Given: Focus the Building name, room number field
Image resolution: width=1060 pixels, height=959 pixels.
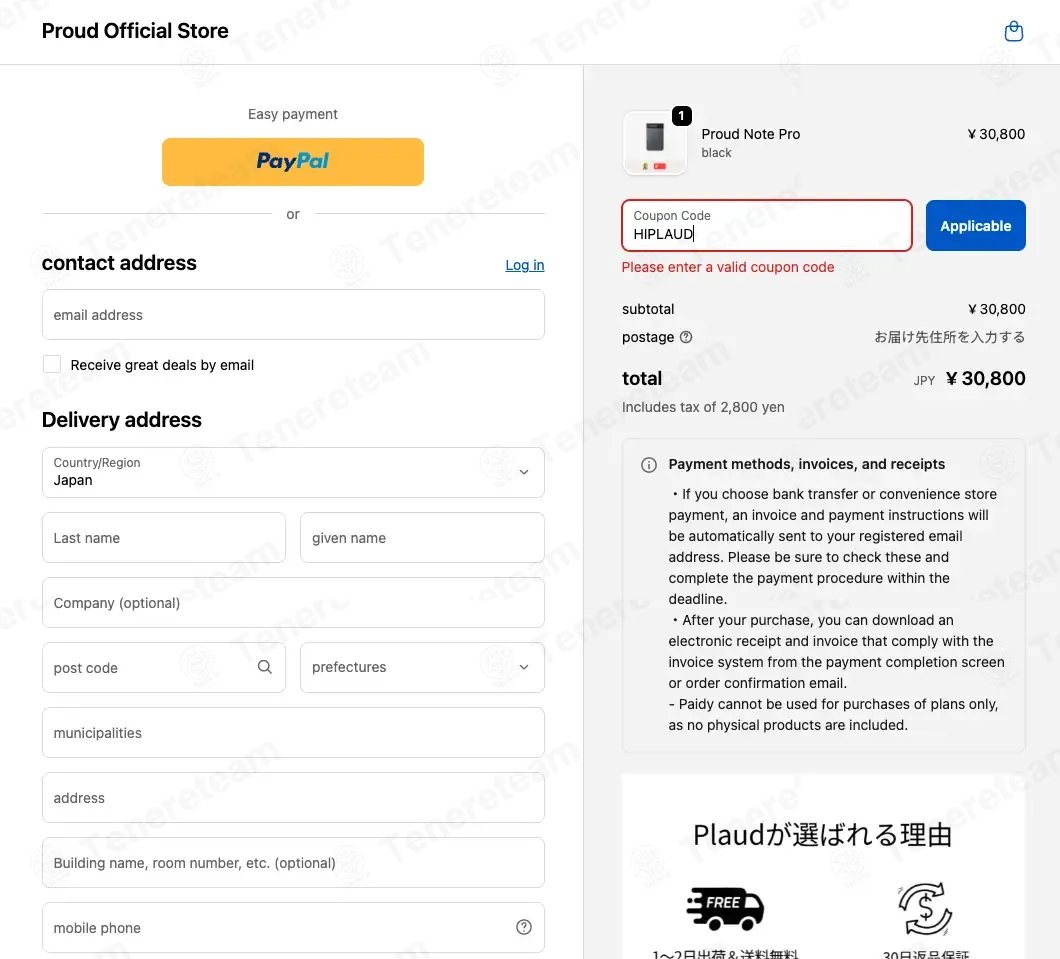Looking at the screenshot, I should coord(293,862).
